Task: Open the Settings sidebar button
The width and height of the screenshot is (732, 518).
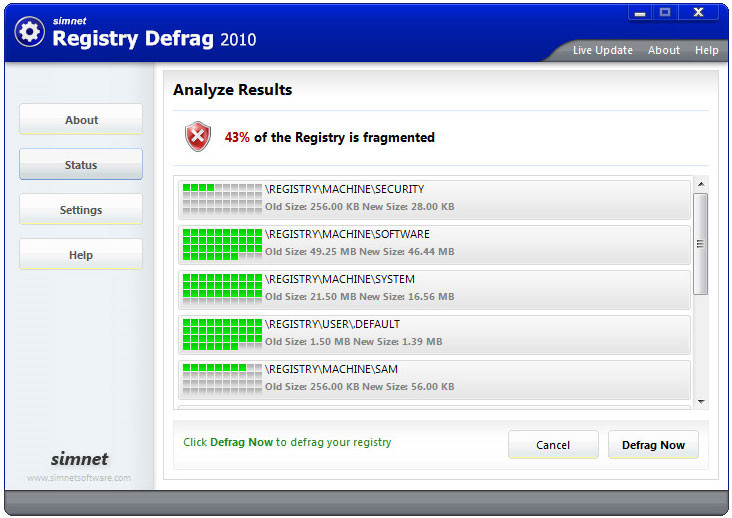Action: point(81,210)
